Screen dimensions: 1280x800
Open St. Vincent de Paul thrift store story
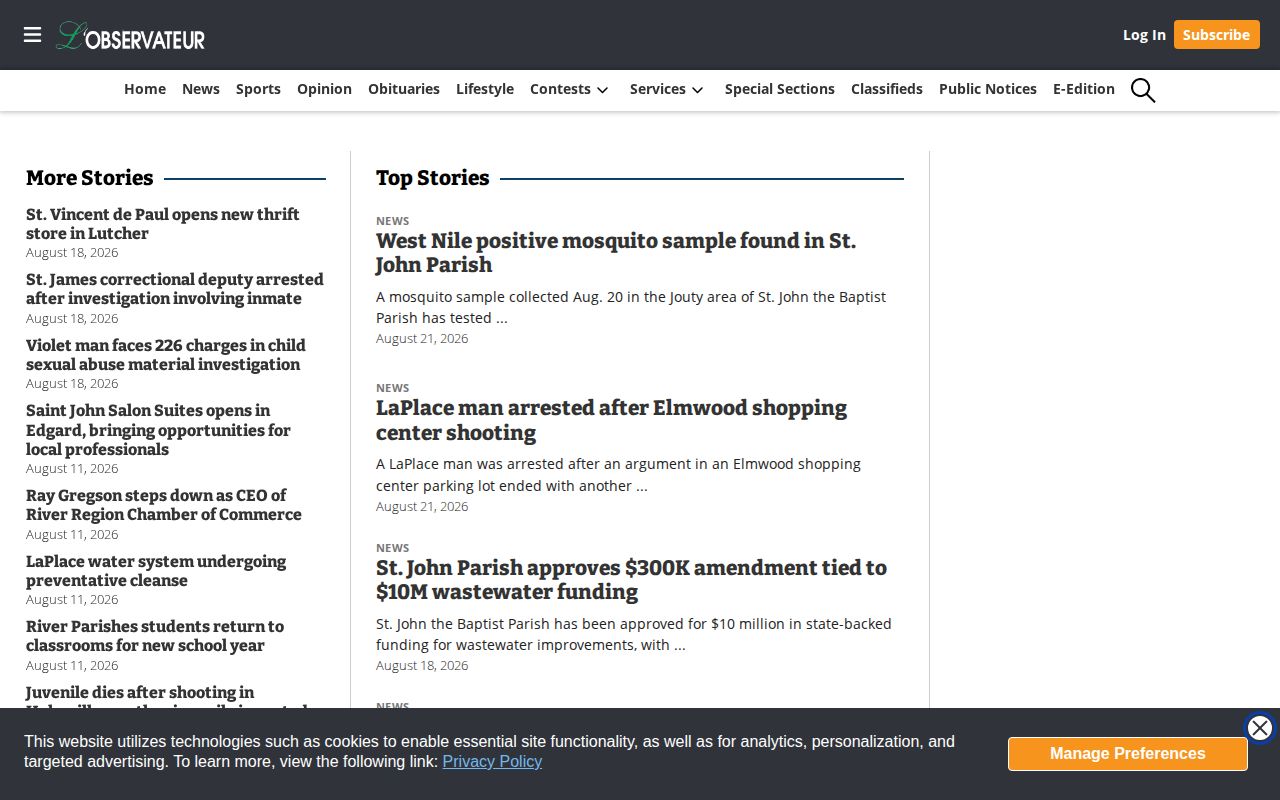pyautogui.click(x=163, y=224)
